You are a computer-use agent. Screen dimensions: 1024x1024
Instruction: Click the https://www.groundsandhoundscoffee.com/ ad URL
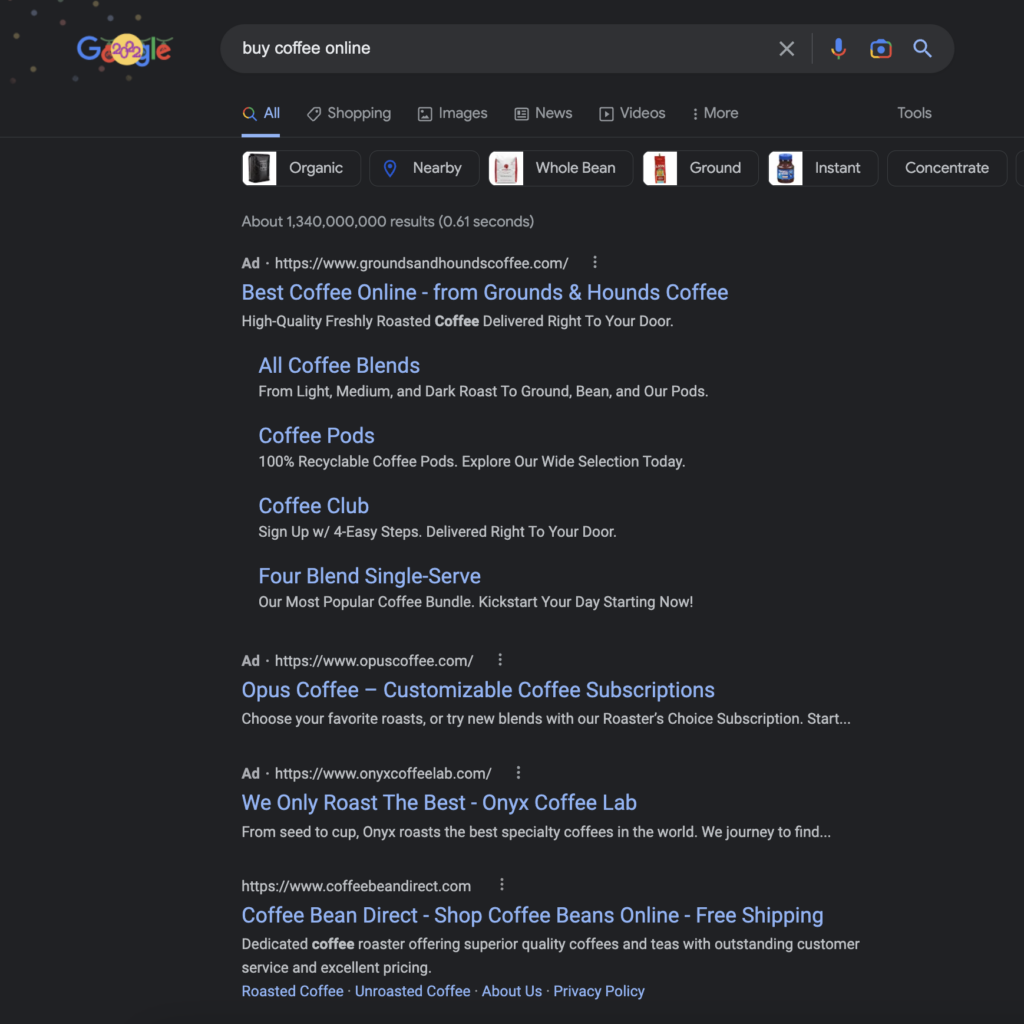coord(421,263)
